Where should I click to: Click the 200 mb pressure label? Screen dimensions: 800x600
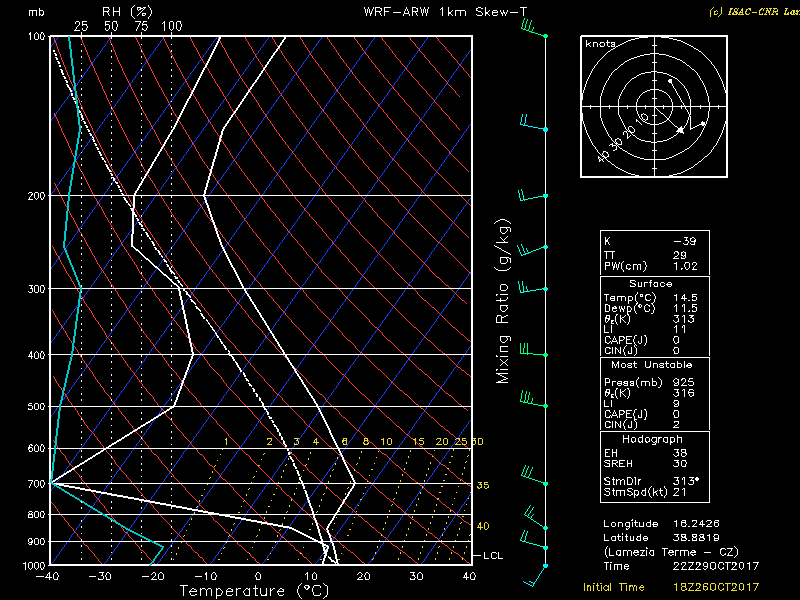pos(36,196)
